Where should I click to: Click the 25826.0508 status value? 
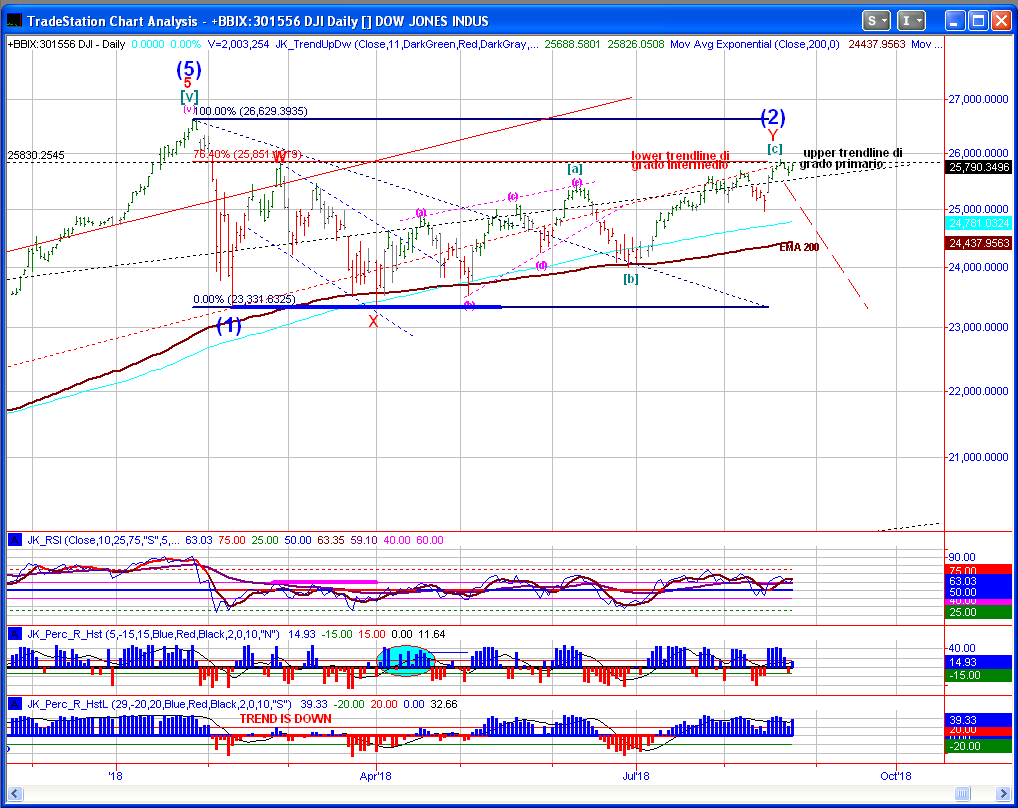tap(636, 44)
